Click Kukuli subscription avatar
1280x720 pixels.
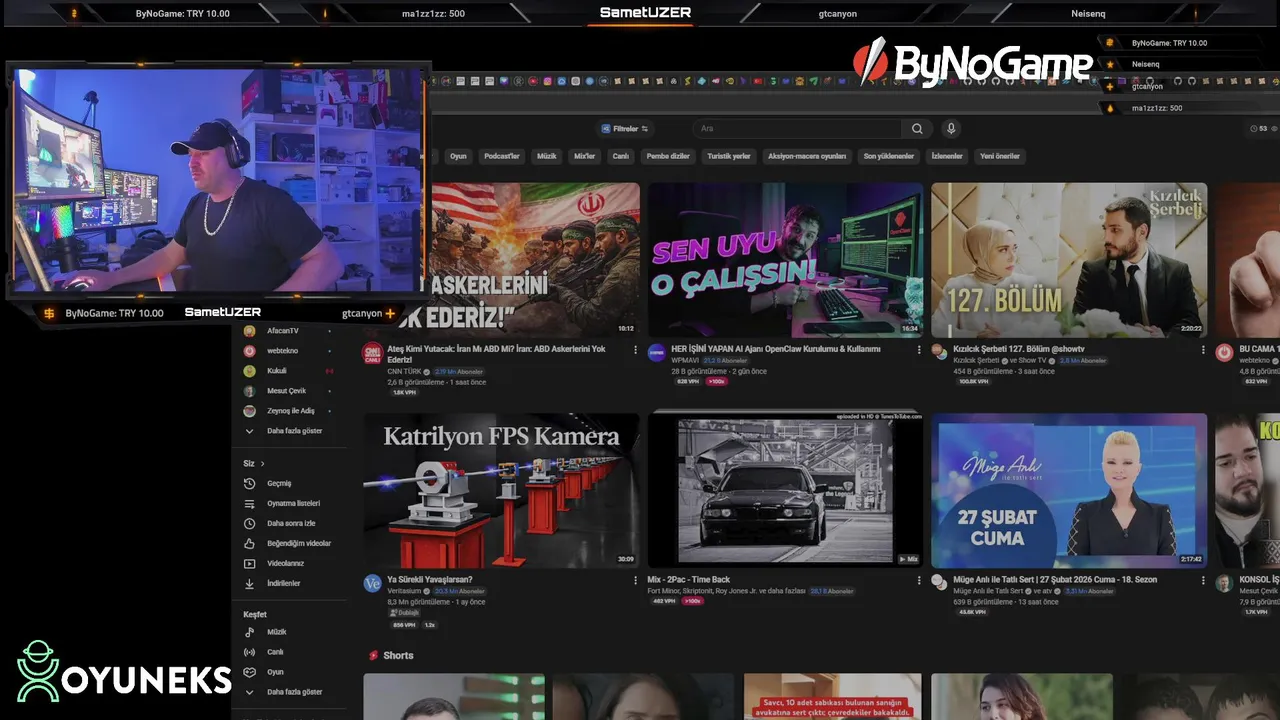[x=250, y=371]
